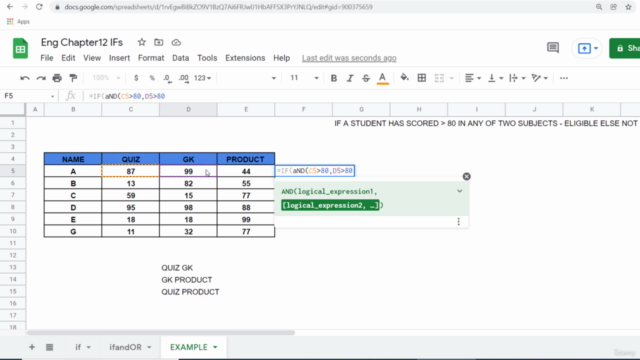
Task: Open zoom level 100% dropdown
Action: pyautogui.click(x=106, y=78)
